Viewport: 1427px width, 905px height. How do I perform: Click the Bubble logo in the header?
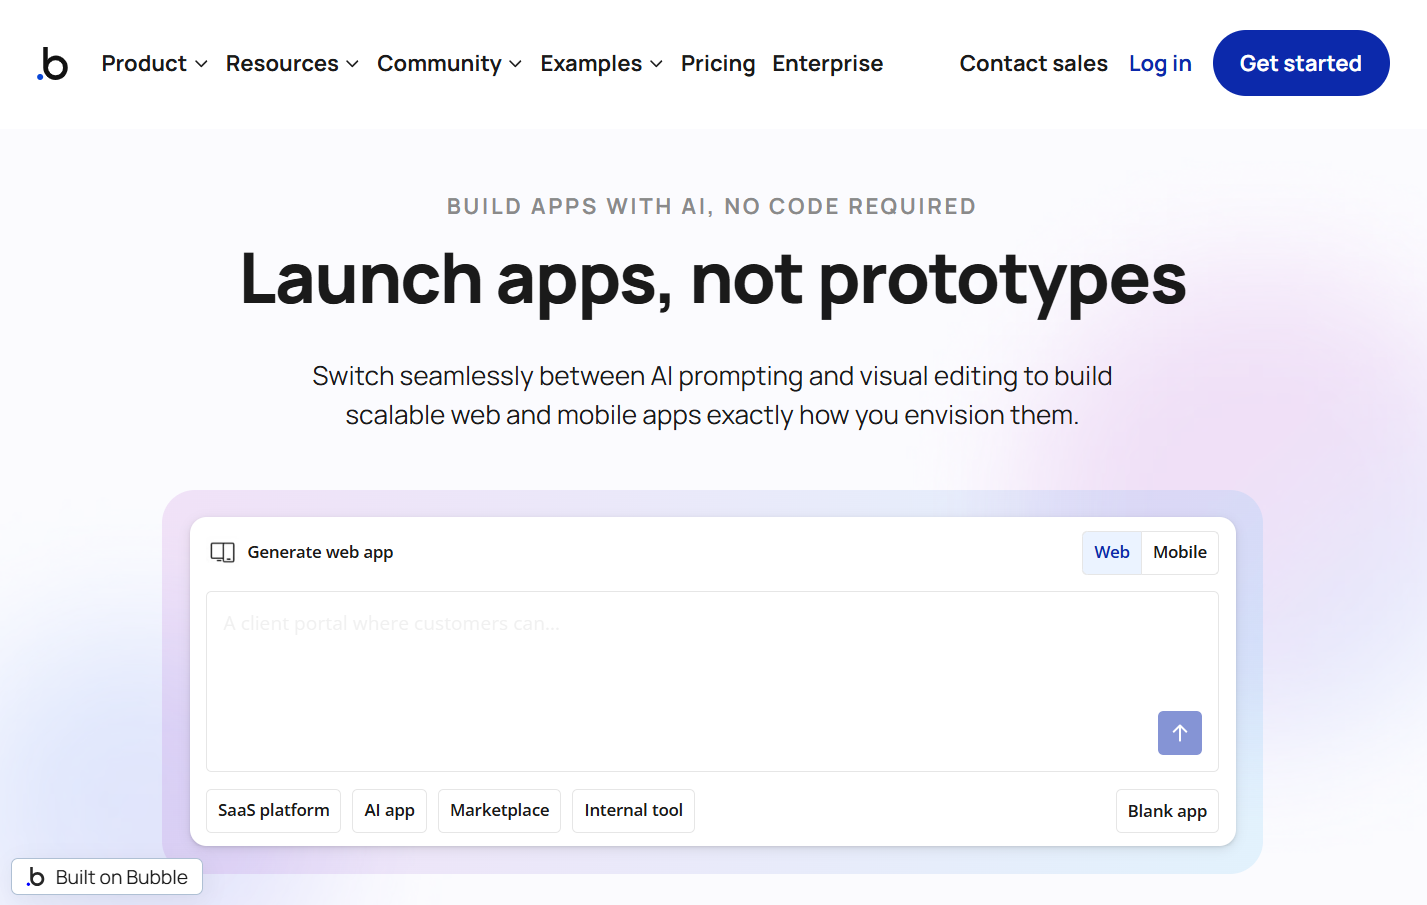pos(53,64)
